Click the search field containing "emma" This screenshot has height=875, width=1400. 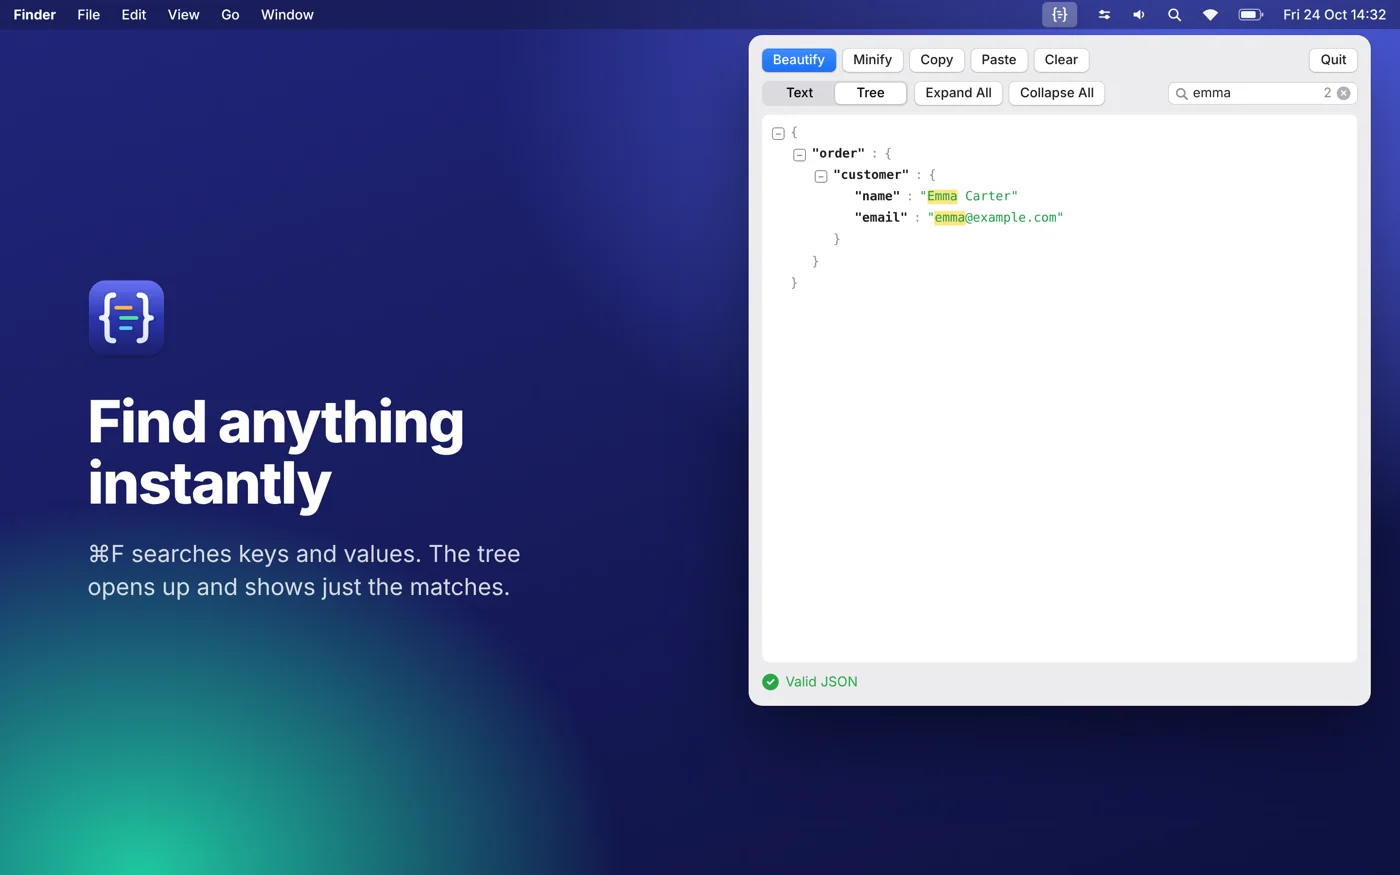pos(1262,93)
